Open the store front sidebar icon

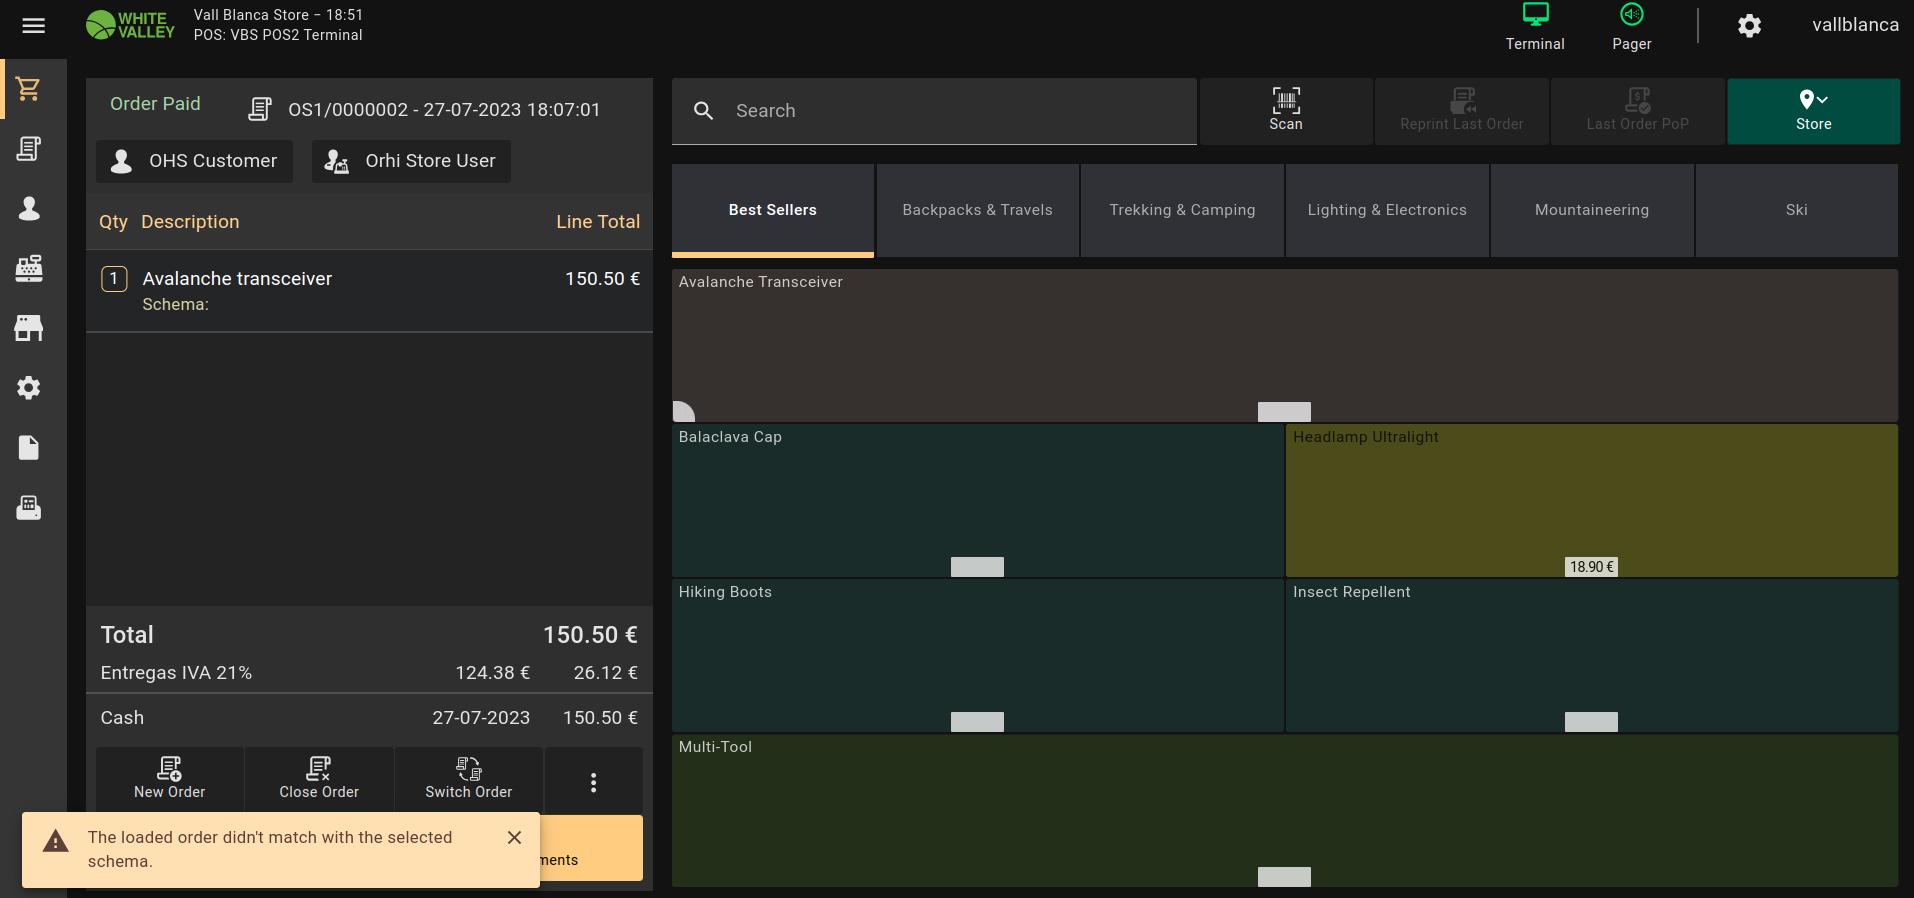[x=29, y=328]
